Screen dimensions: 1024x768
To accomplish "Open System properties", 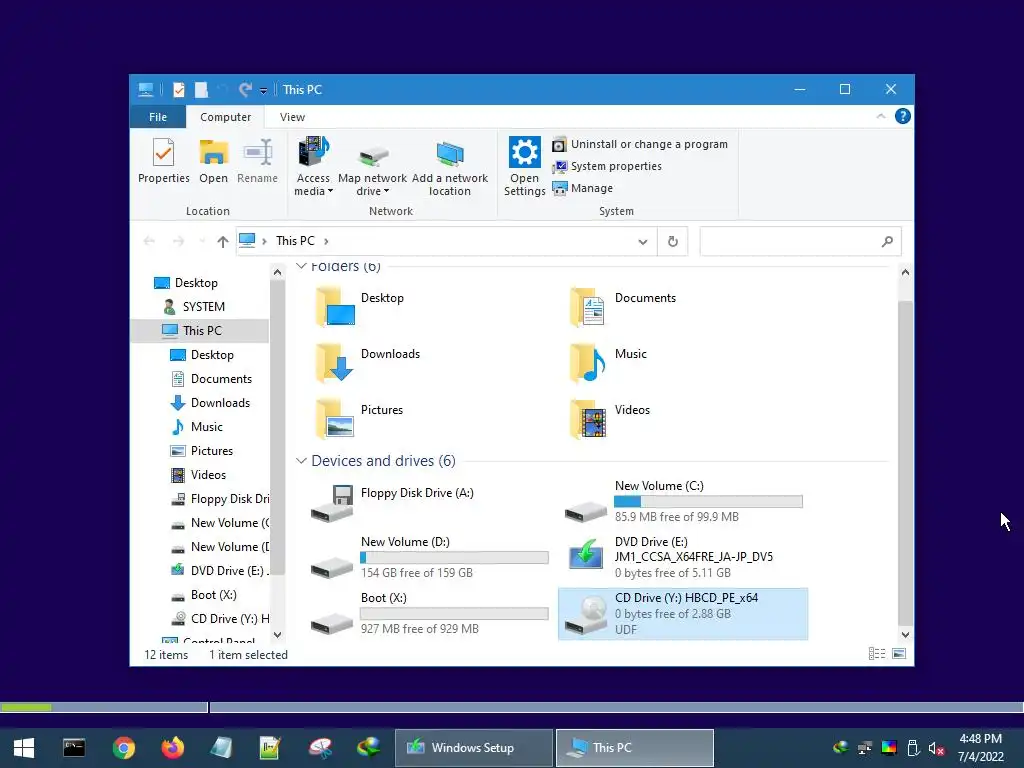I will coord(607,167).
